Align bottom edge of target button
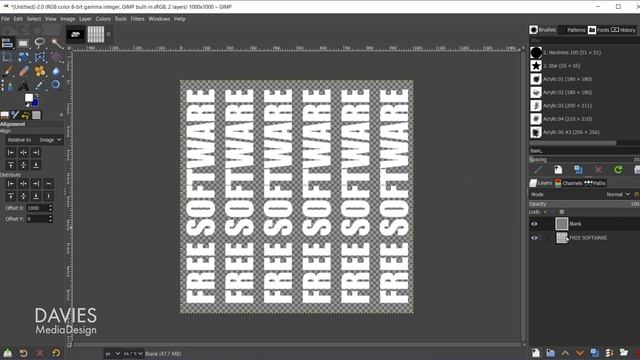640x360 pixels. point(36,165)
